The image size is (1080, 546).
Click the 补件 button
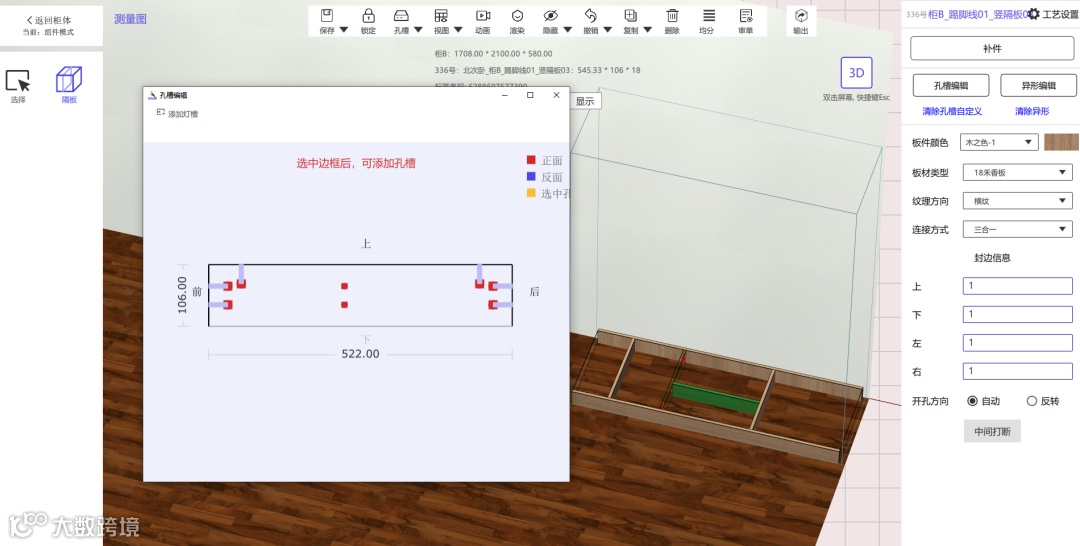tap(992, 49)
